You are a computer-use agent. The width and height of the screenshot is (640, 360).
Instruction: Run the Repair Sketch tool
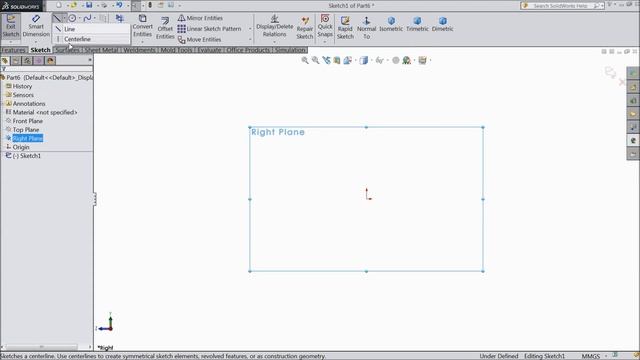[304, 28]
